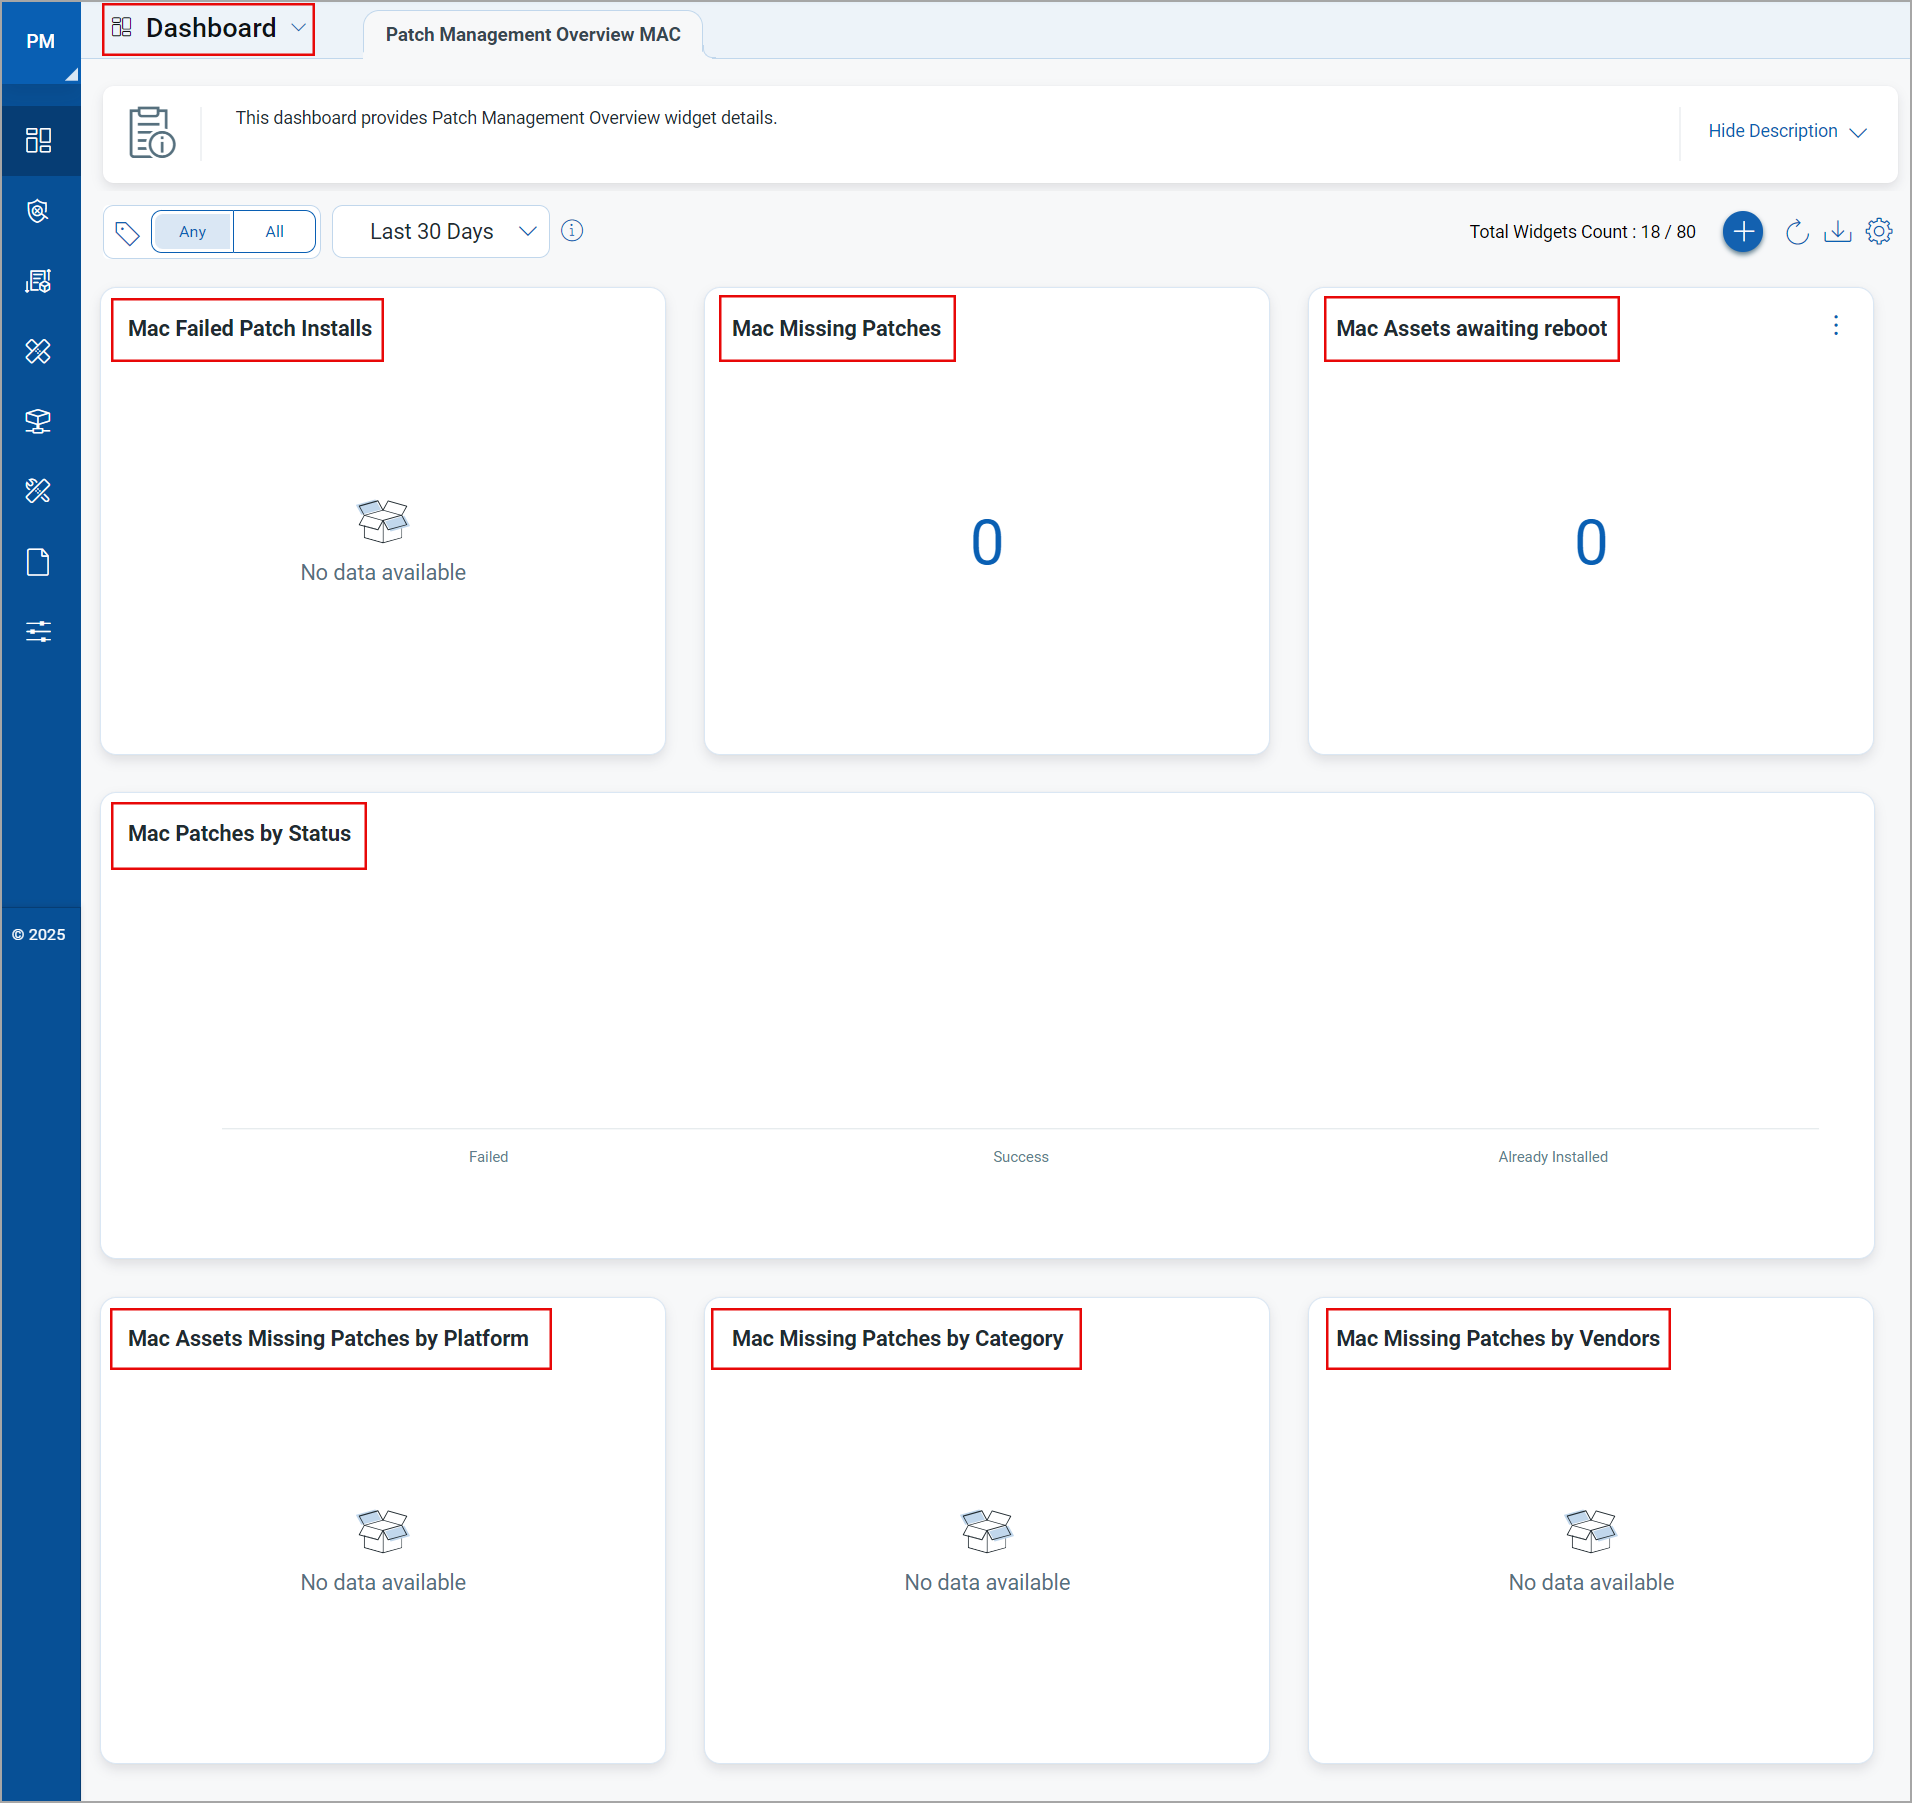Open the pencil-ruler jobs icon in the sidebar
This screenshot has width=1912, height=1803.
point(39,491)
